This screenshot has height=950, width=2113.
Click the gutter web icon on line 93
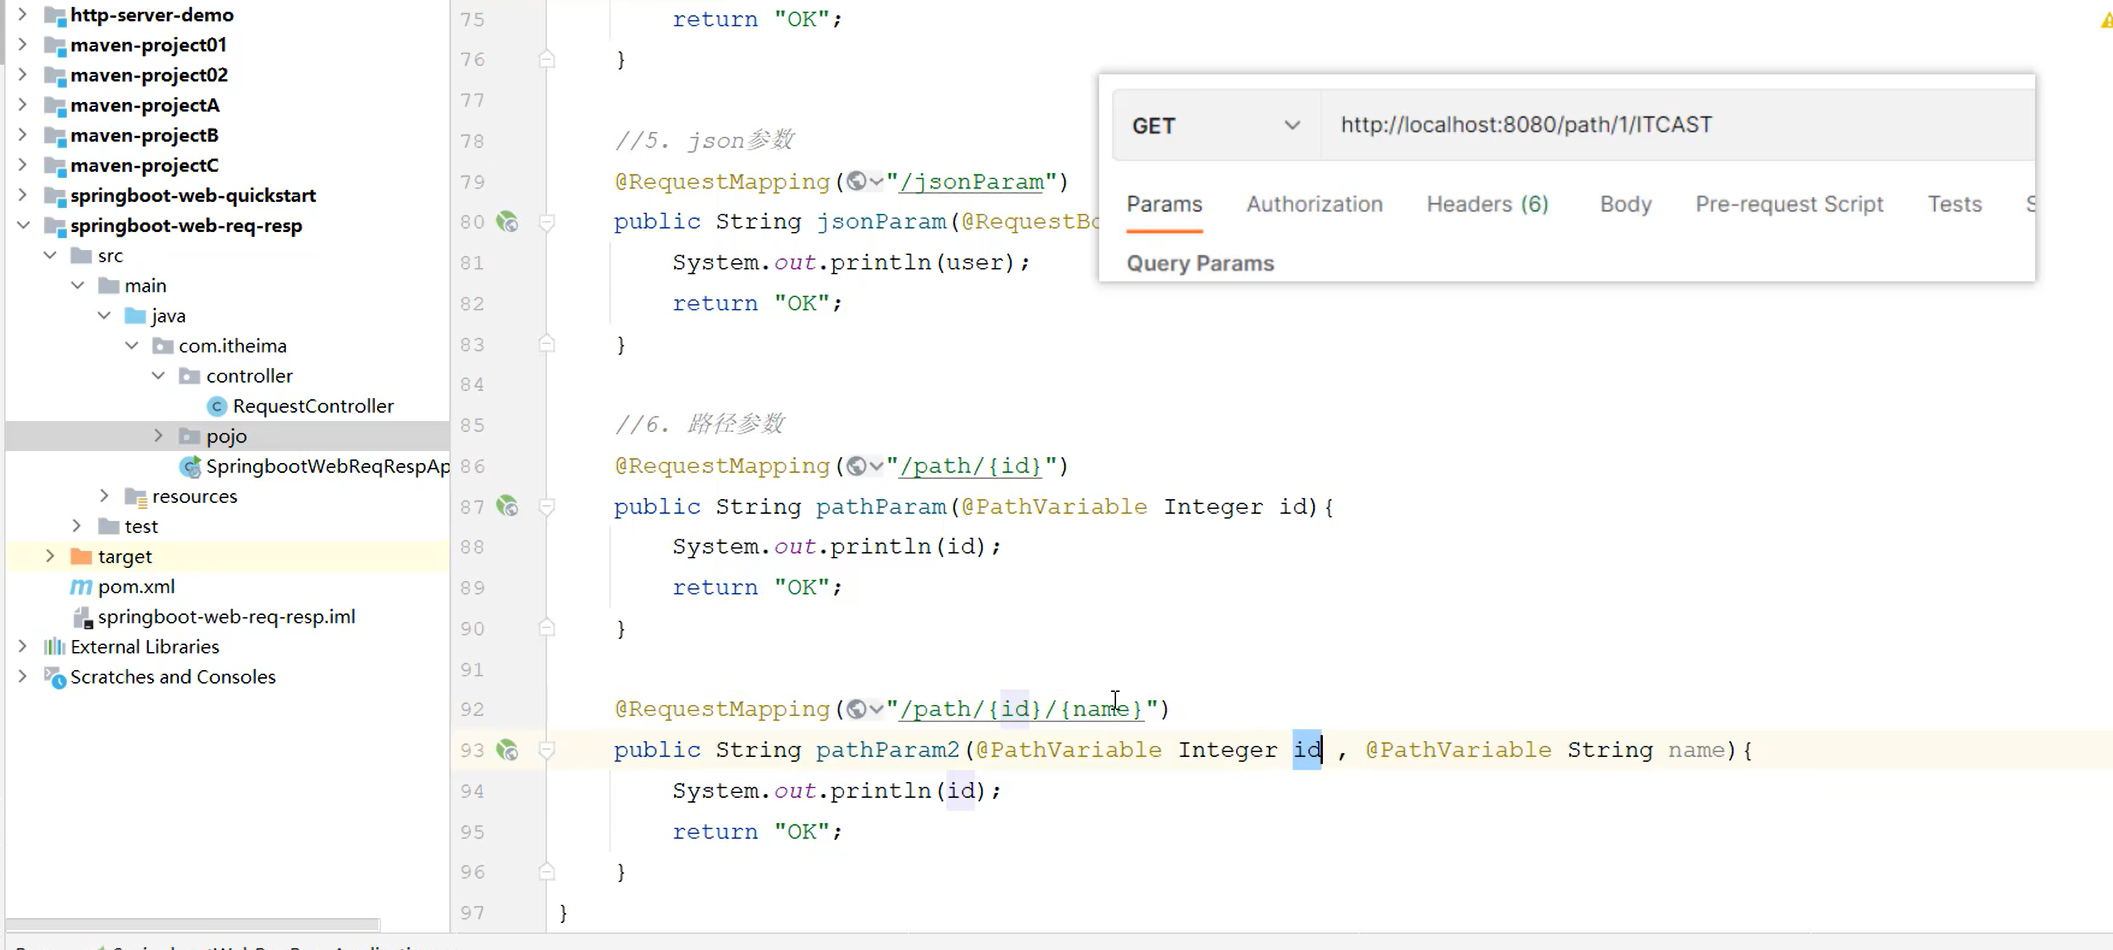(508, 750)
